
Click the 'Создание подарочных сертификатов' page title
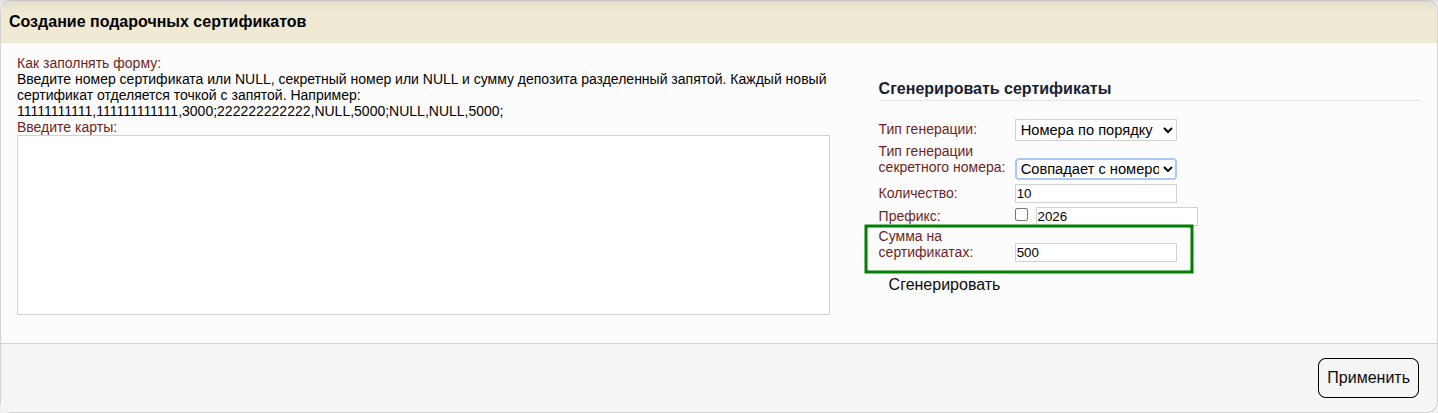[x=157, y=21]
